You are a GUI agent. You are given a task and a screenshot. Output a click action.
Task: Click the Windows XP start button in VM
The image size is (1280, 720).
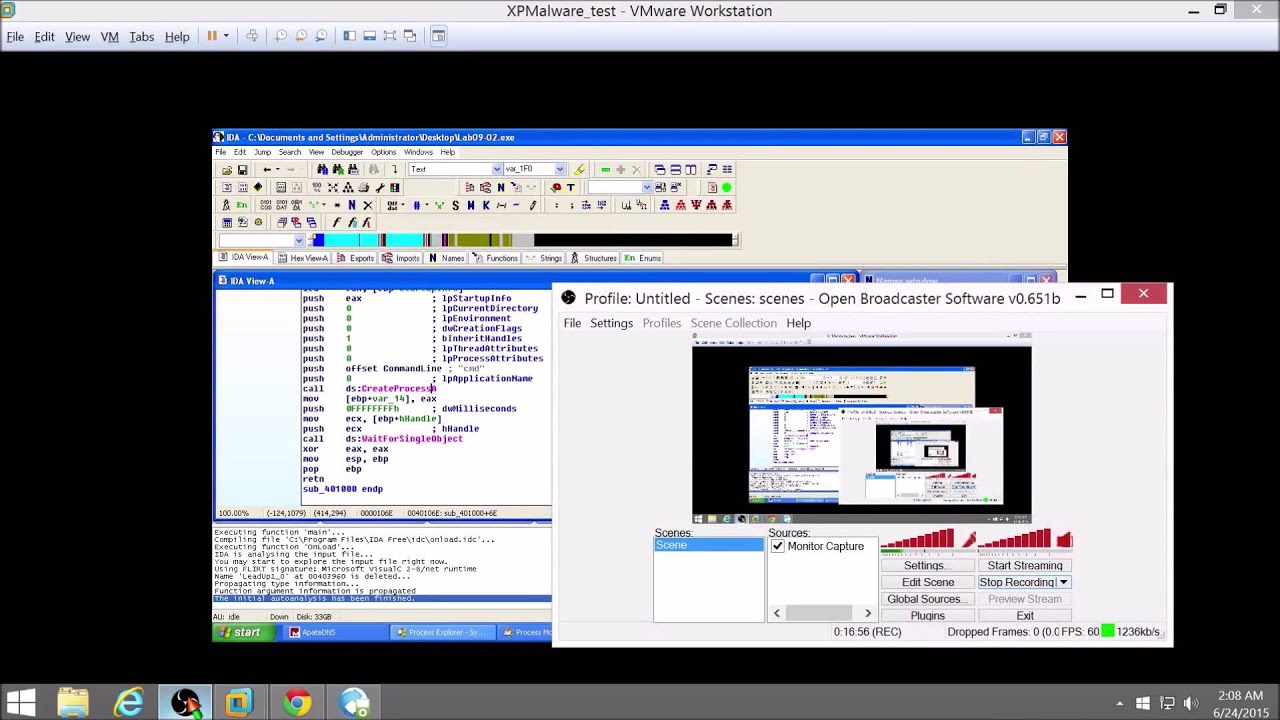(241, 632)
